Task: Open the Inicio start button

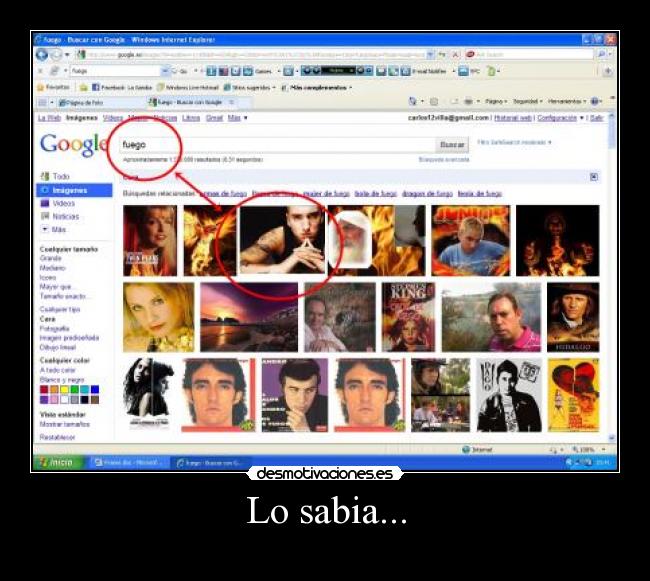Action: [x=57, y=462]
